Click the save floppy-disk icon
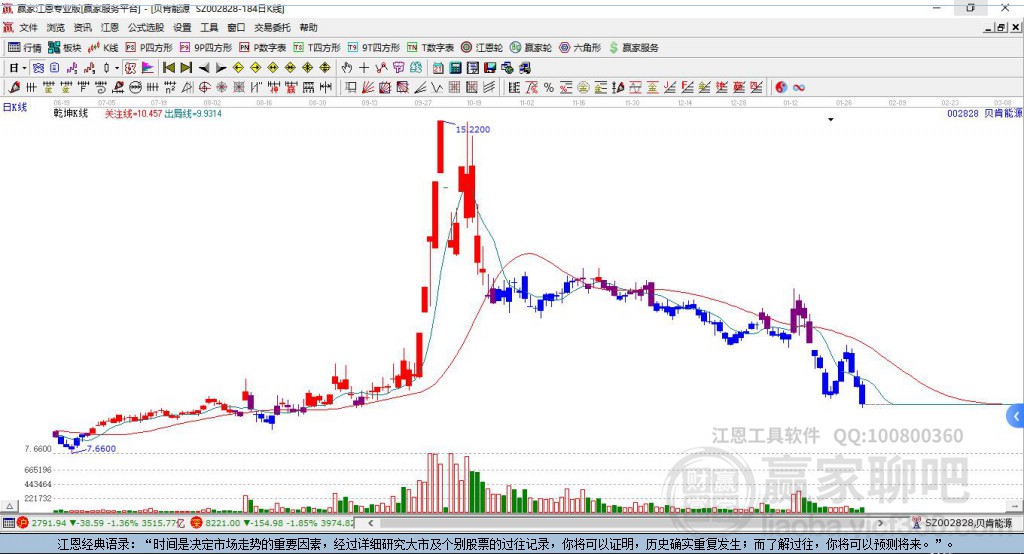The image size is (1024, 554). (x=490, y=68)
